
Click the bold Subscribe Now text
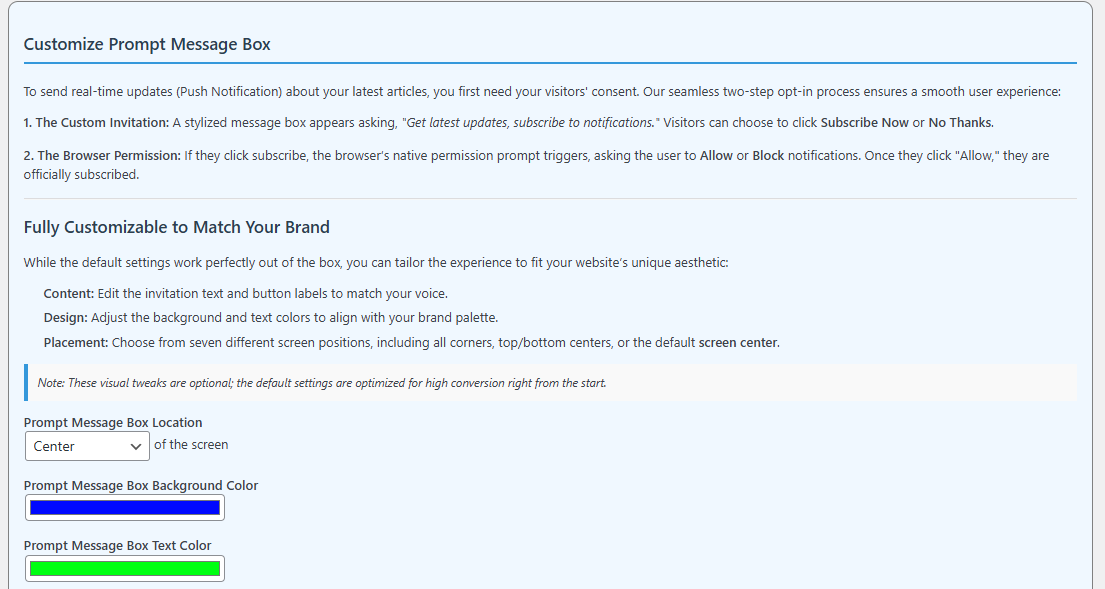coord(865,123)
